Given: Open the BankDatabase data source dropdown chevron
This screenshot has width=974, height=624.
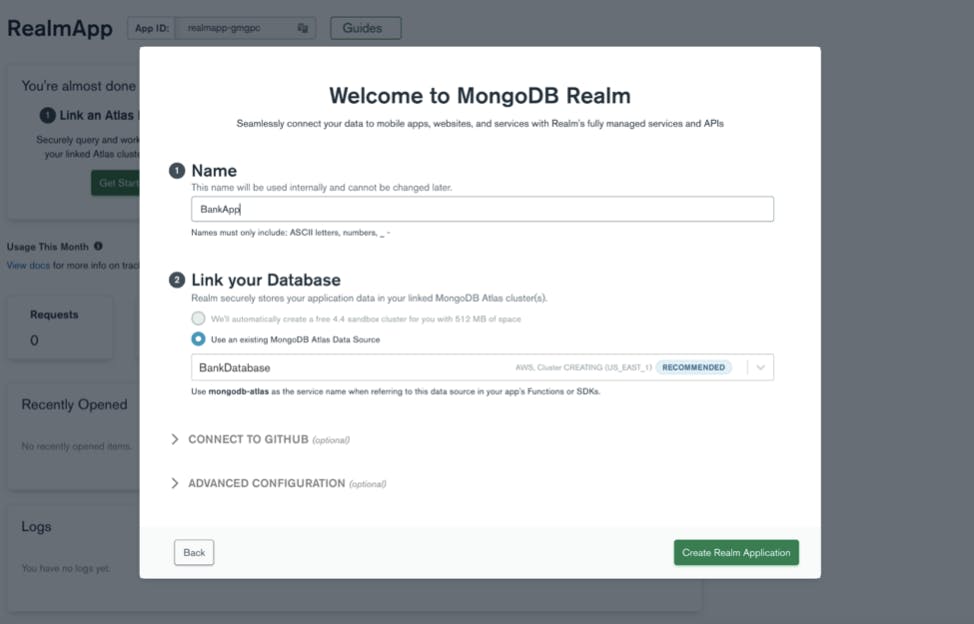Looking at the screenshot, I should tap(762, 367).
